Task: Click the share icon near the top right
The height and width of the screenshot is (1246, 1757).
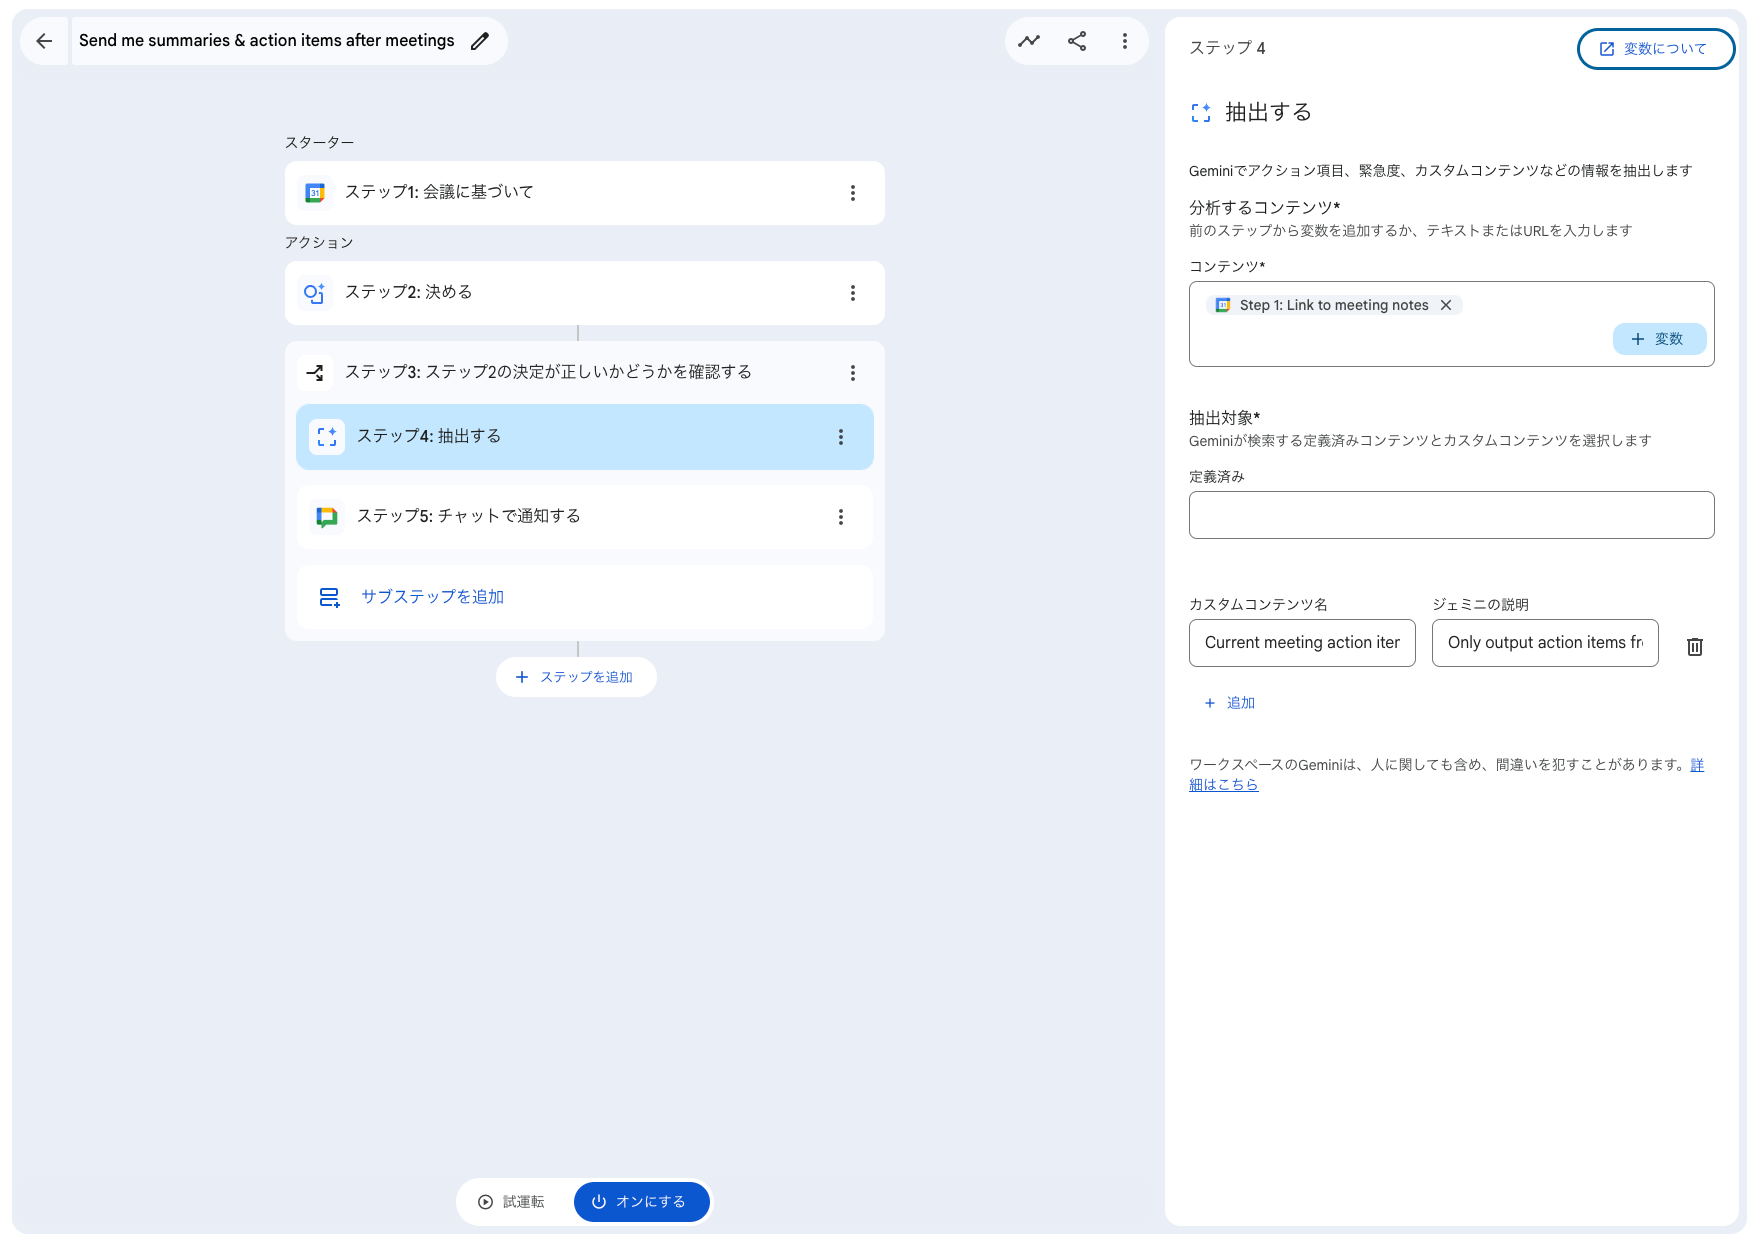Action: coord(1077,41)
